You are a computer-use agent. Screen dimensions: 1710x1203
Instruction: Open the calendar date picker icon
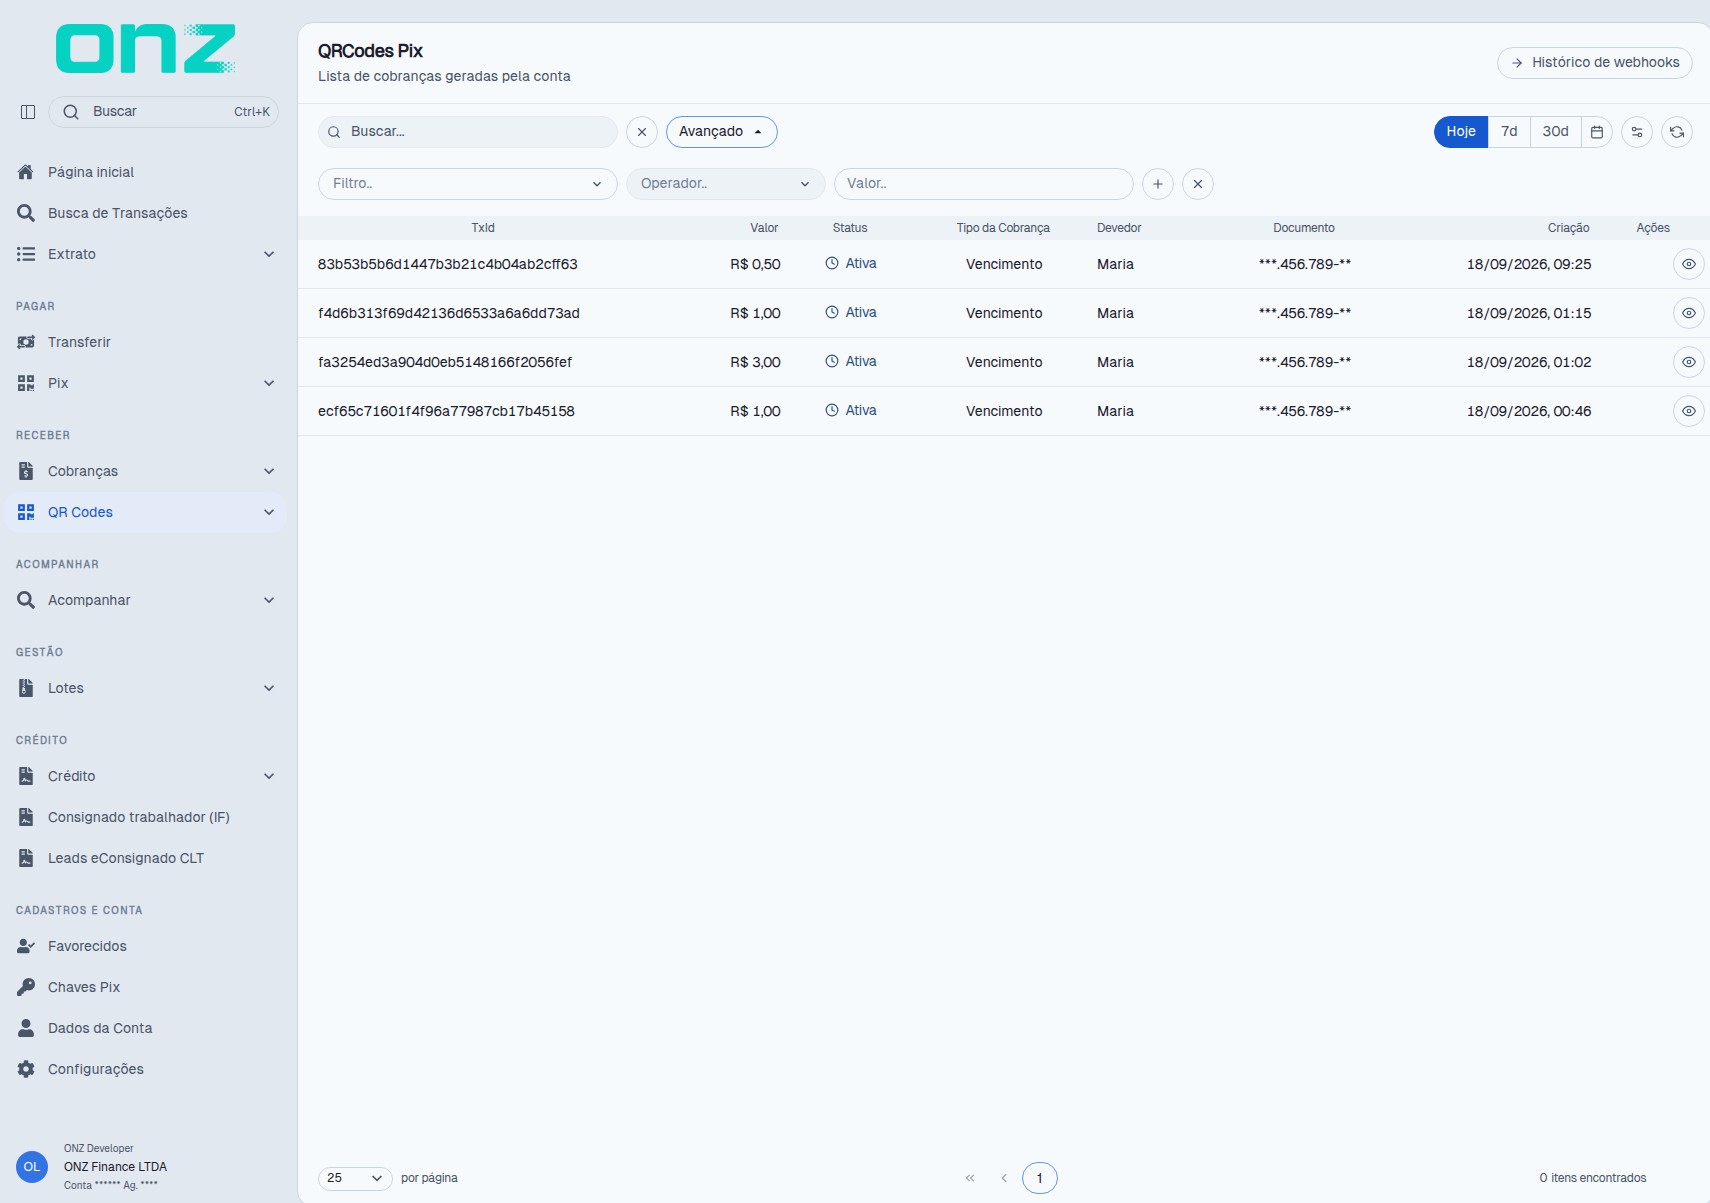pos(1597,132)
